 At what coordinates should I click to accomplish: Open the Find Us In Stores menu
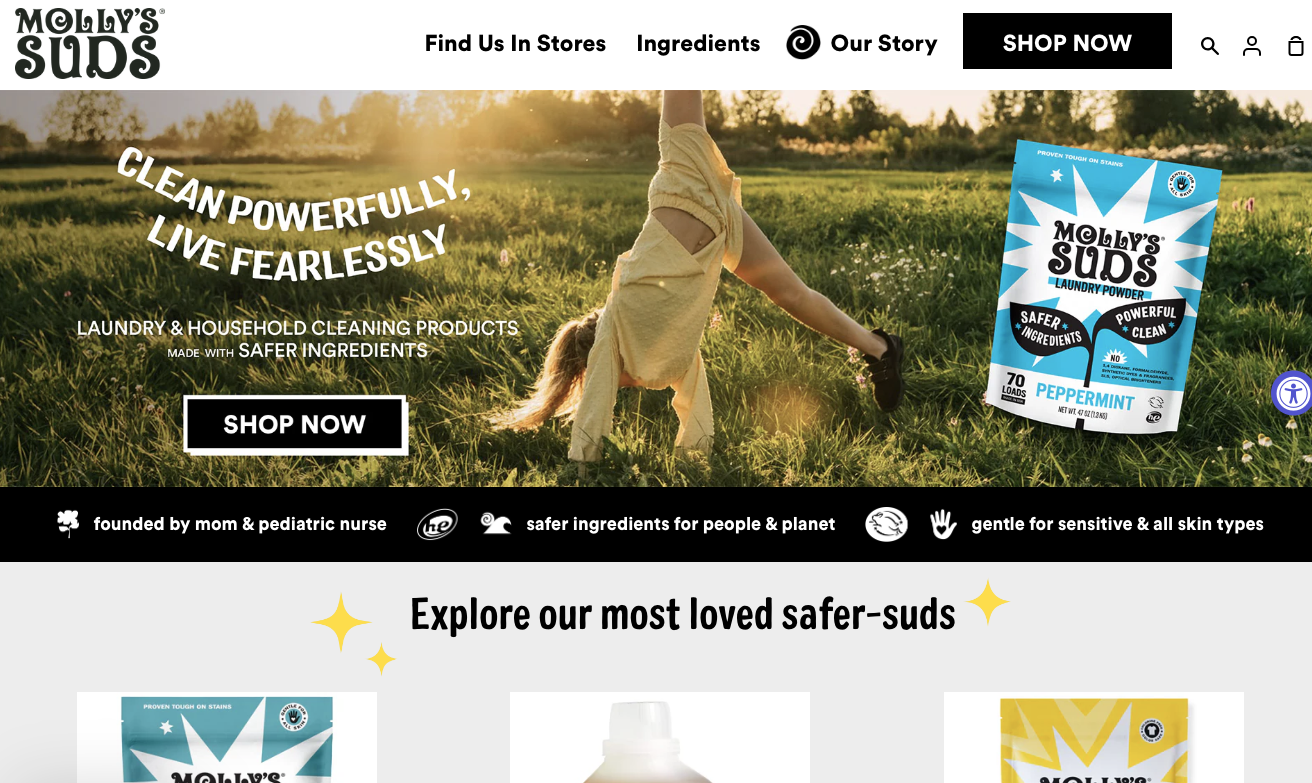pyautogui.click(x=515, y=43)
